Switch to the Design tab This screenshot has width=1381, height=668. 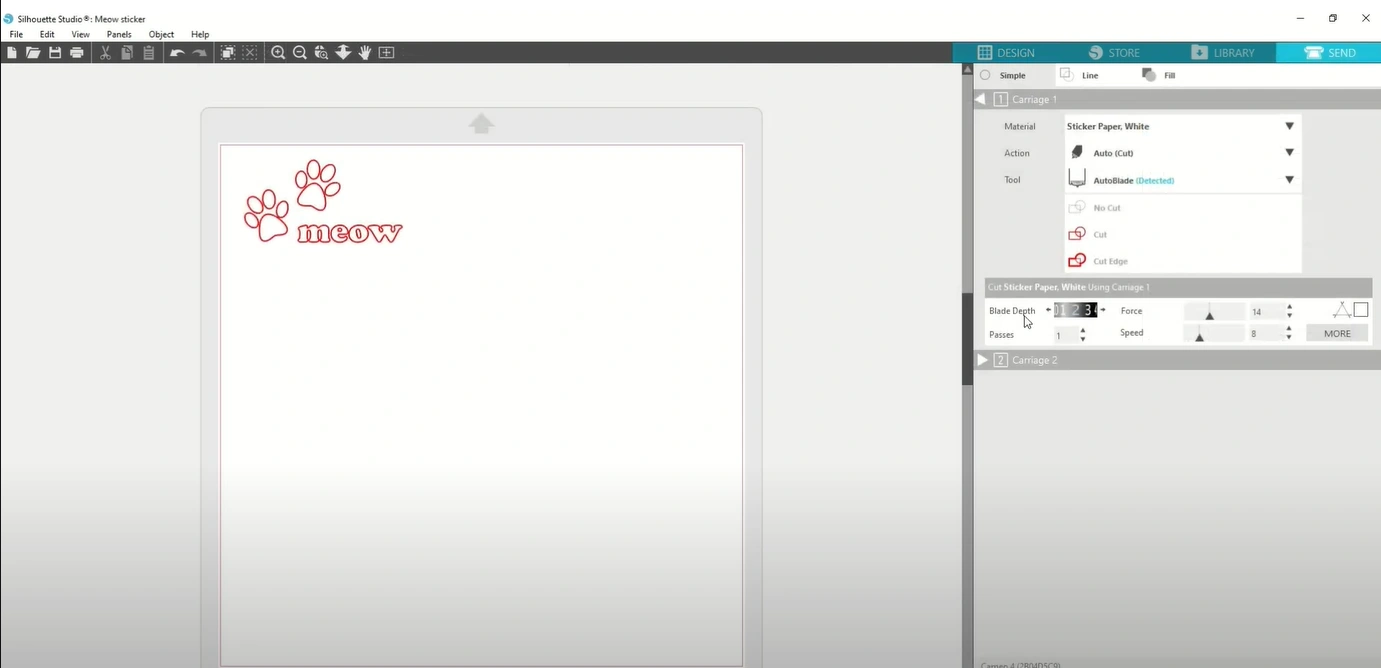click(x=1006, y=53)
